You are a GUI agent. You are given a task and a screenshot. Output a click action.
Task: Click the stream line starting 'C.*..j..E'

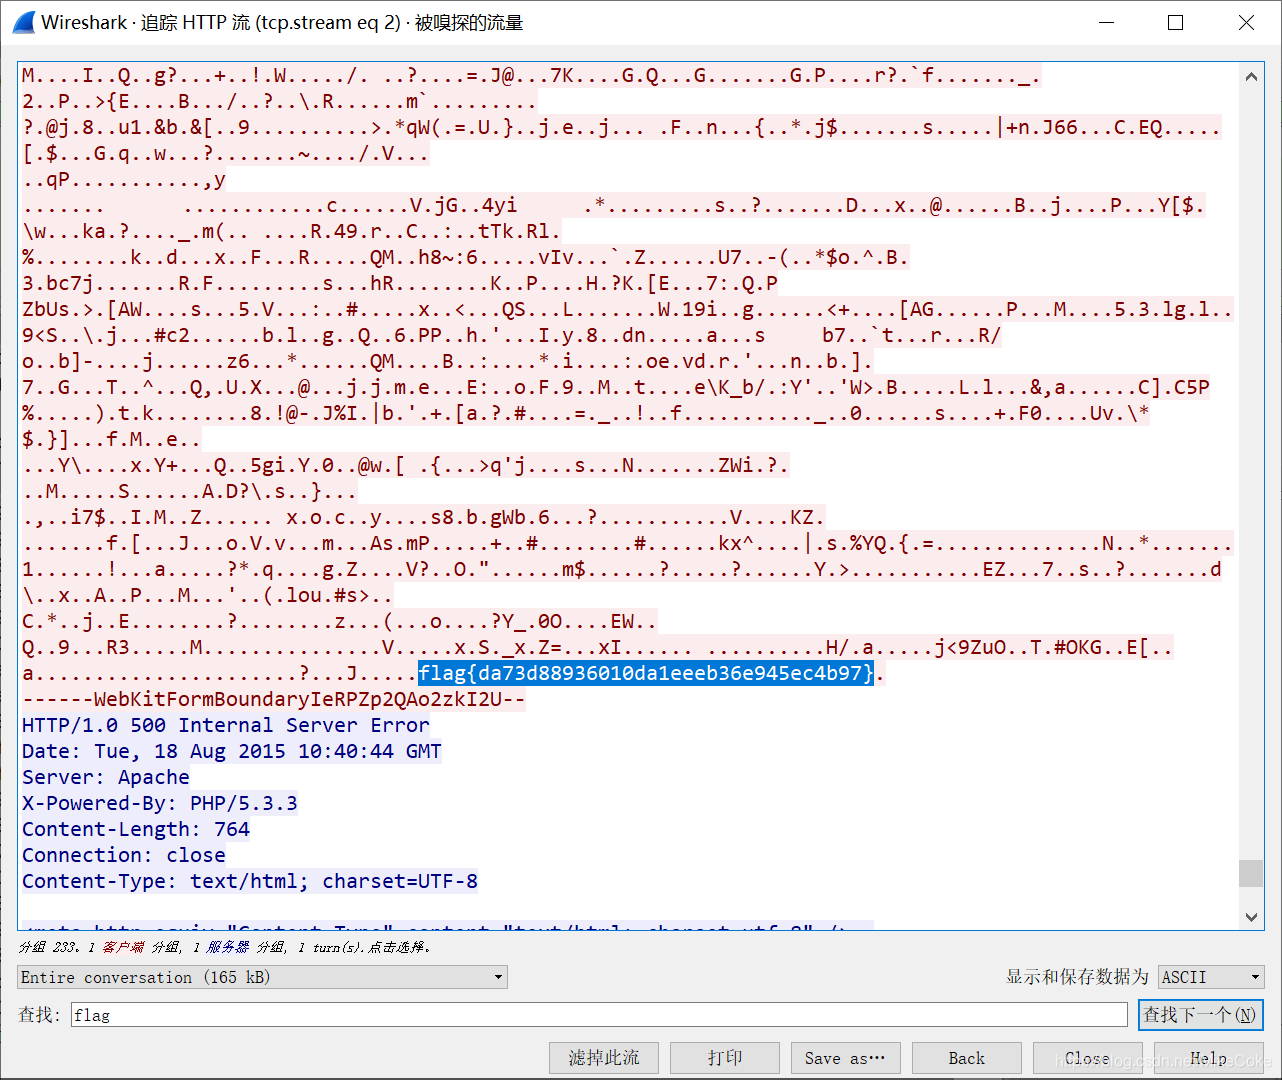click(x=340, y=621)
